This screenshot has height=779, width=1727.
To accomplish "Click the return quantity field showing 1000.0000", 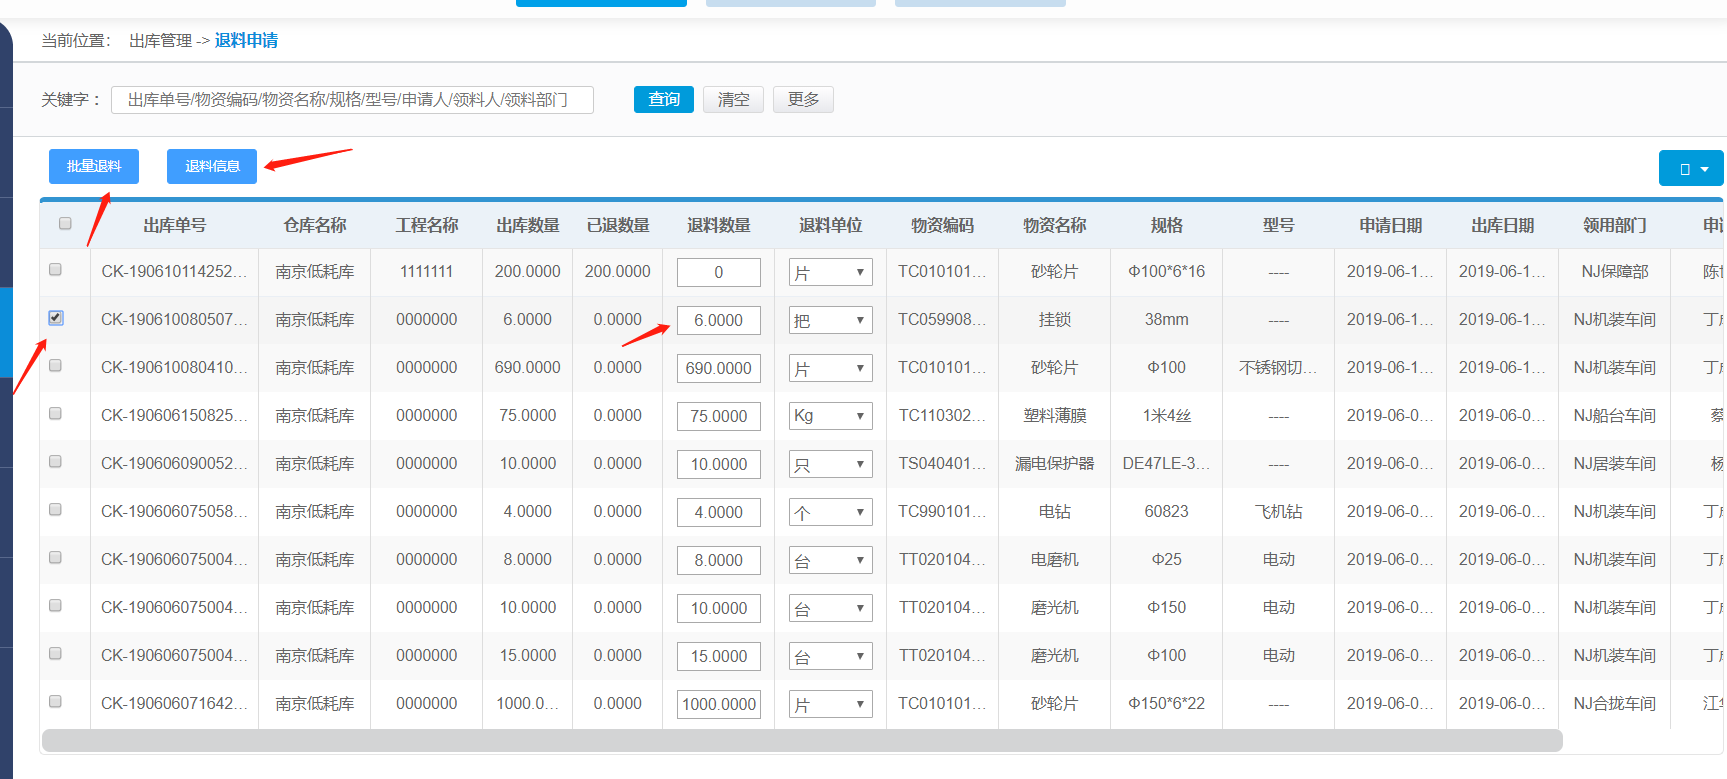I will coord(718,704).
